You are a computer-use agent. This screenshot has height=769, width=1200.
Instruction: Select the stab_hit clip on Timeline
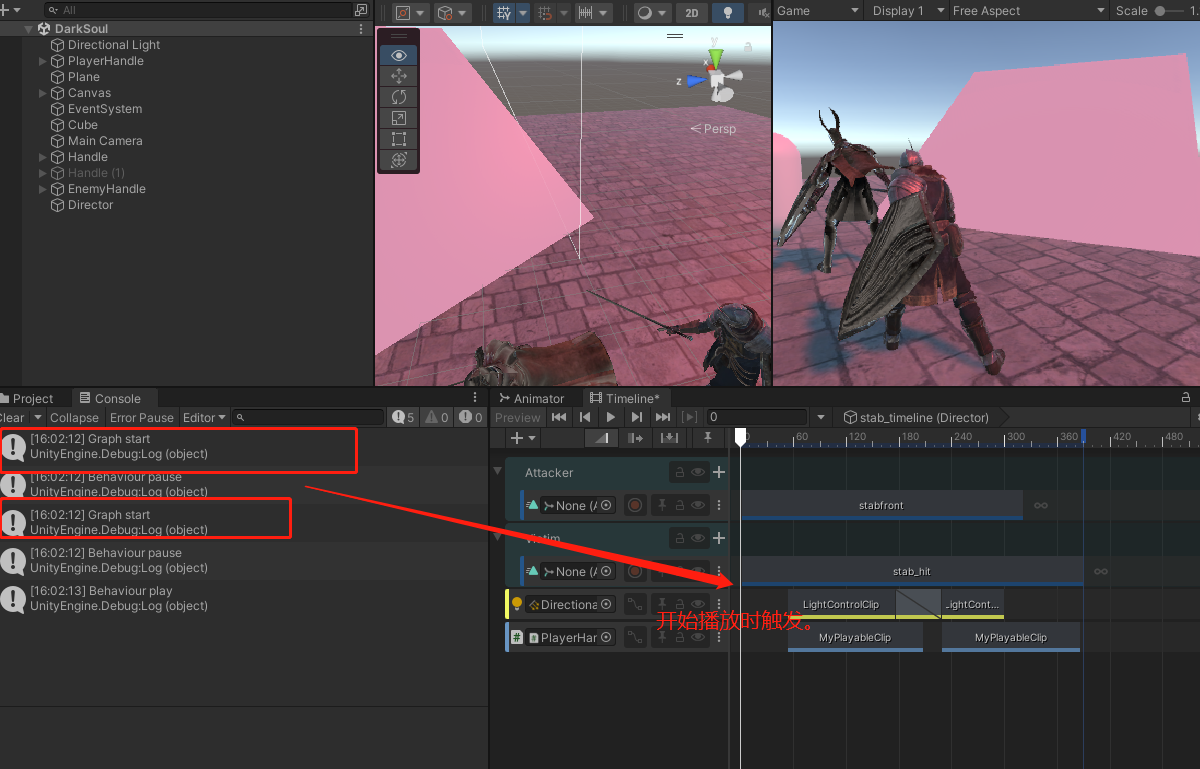911,571
